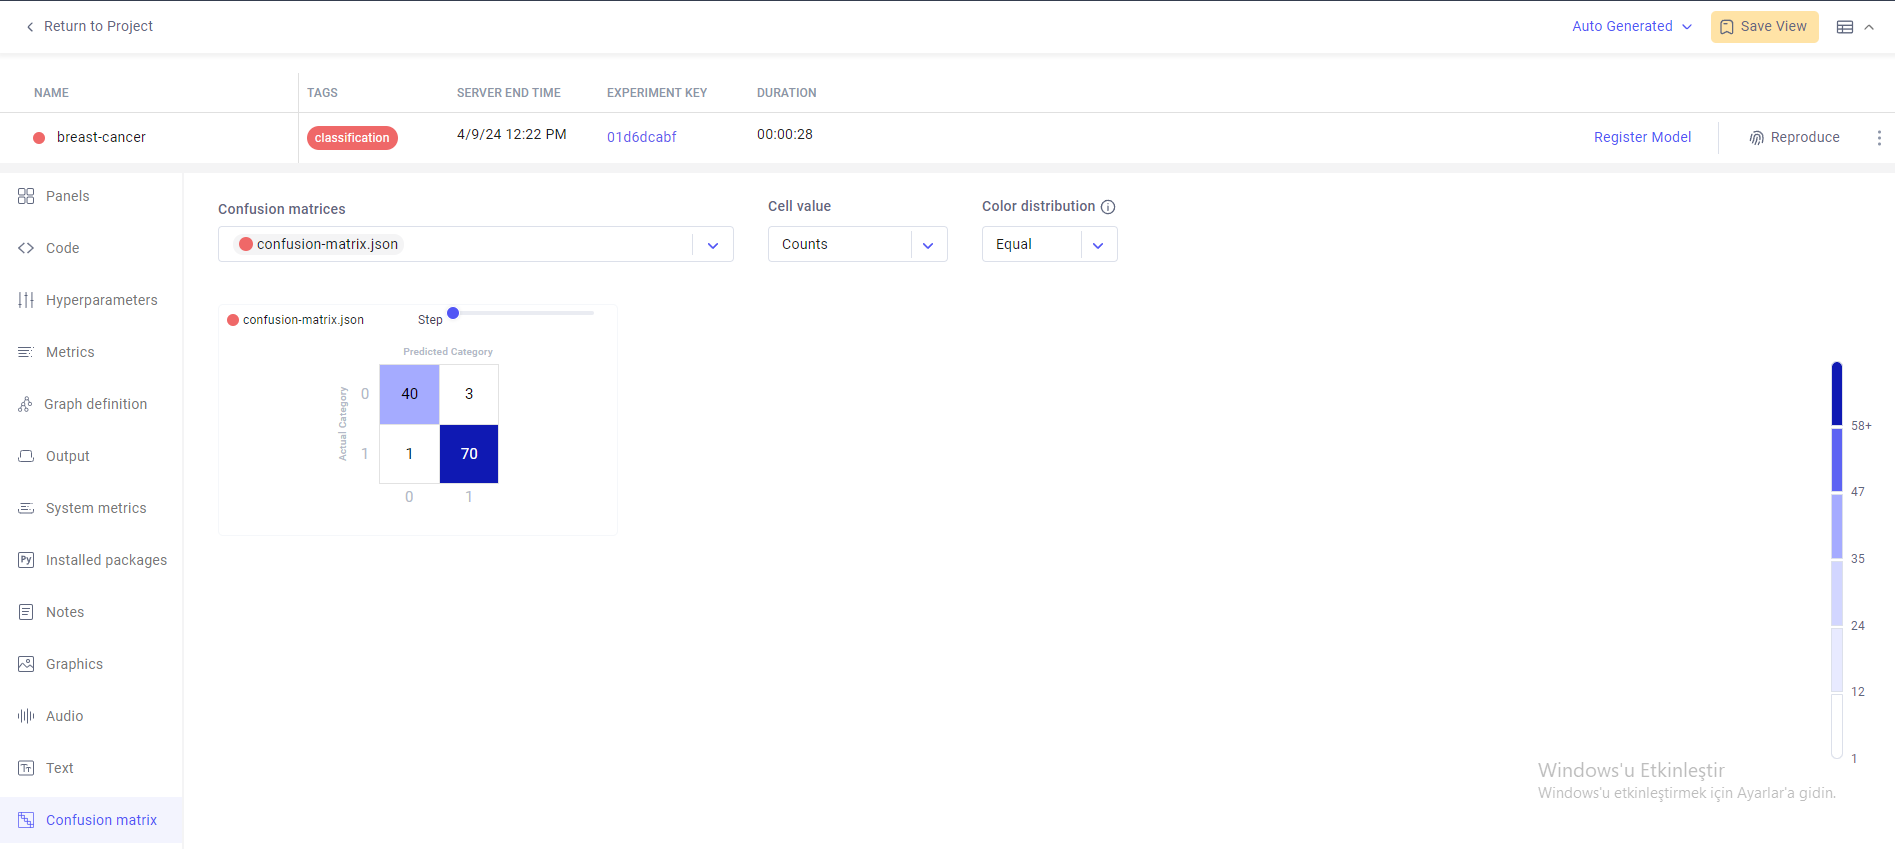This screenshot has height=849, width=1895.
Task: Click the matrix cell showing 1
Action: tap(409, 454)
